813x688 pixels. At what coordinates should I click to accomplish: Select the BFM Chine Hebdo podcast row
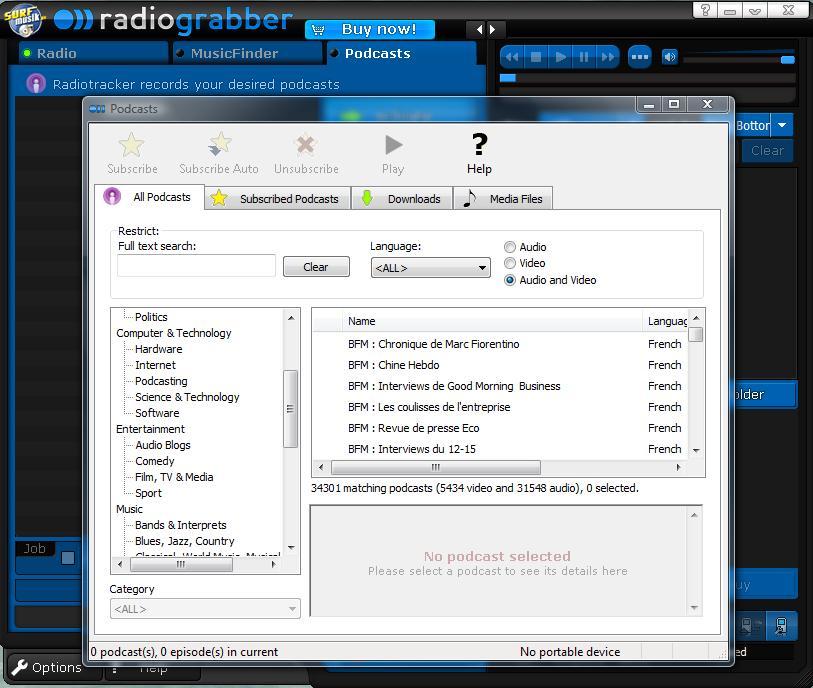pos(450,365)
